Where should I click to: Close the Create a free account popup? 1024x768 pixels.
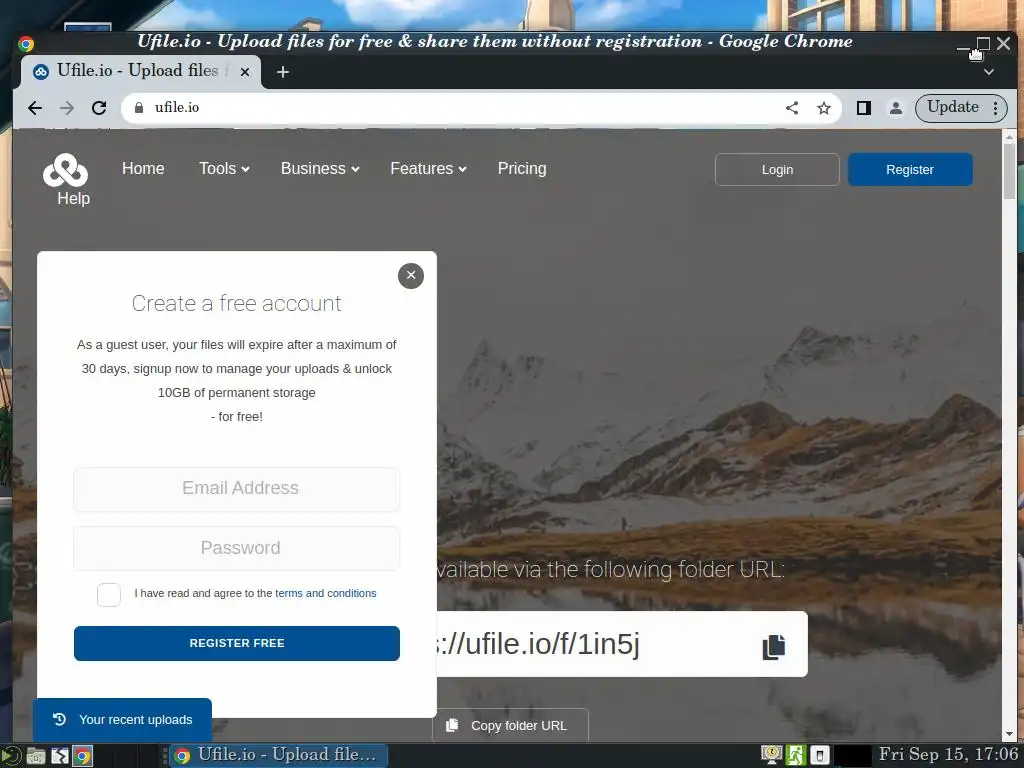point(411,276)
